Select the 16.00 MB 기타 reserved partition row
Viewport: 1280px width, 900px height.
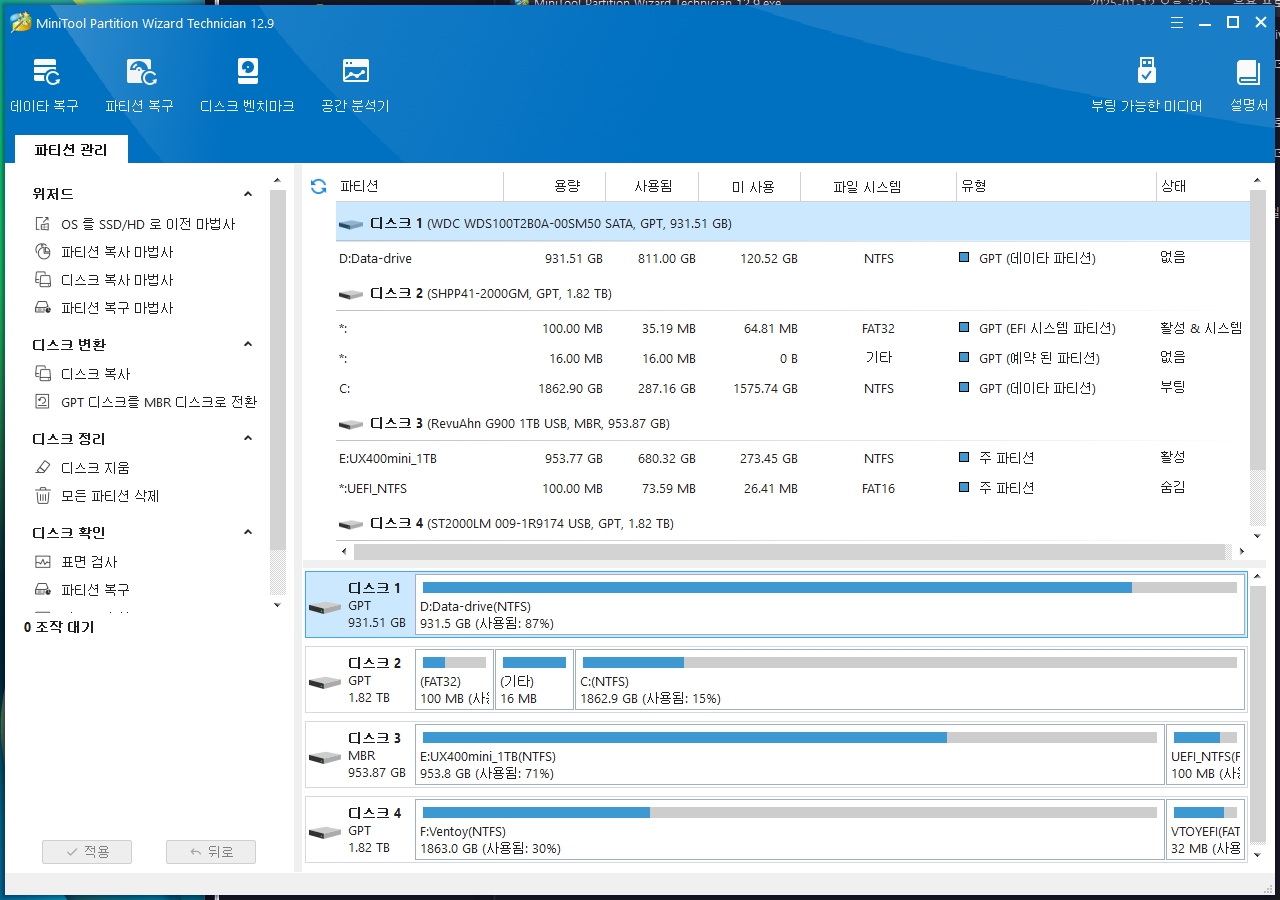click(x=792, y=358)
